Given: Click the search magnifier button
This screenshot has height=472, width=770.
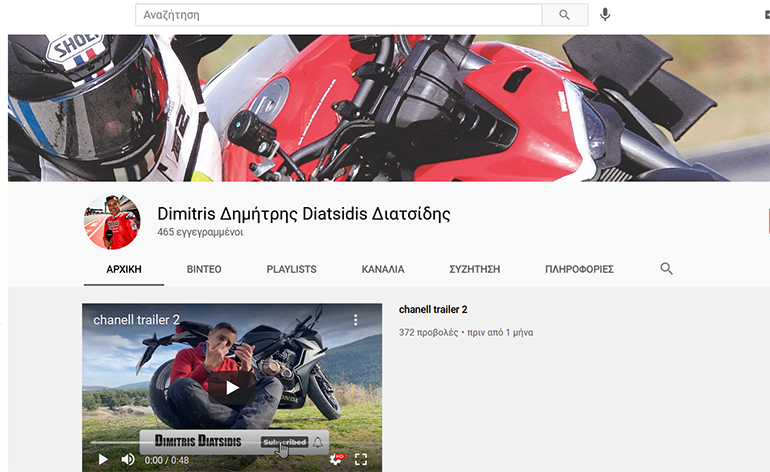Looking at the screenshot, I should tap(564, 15).
